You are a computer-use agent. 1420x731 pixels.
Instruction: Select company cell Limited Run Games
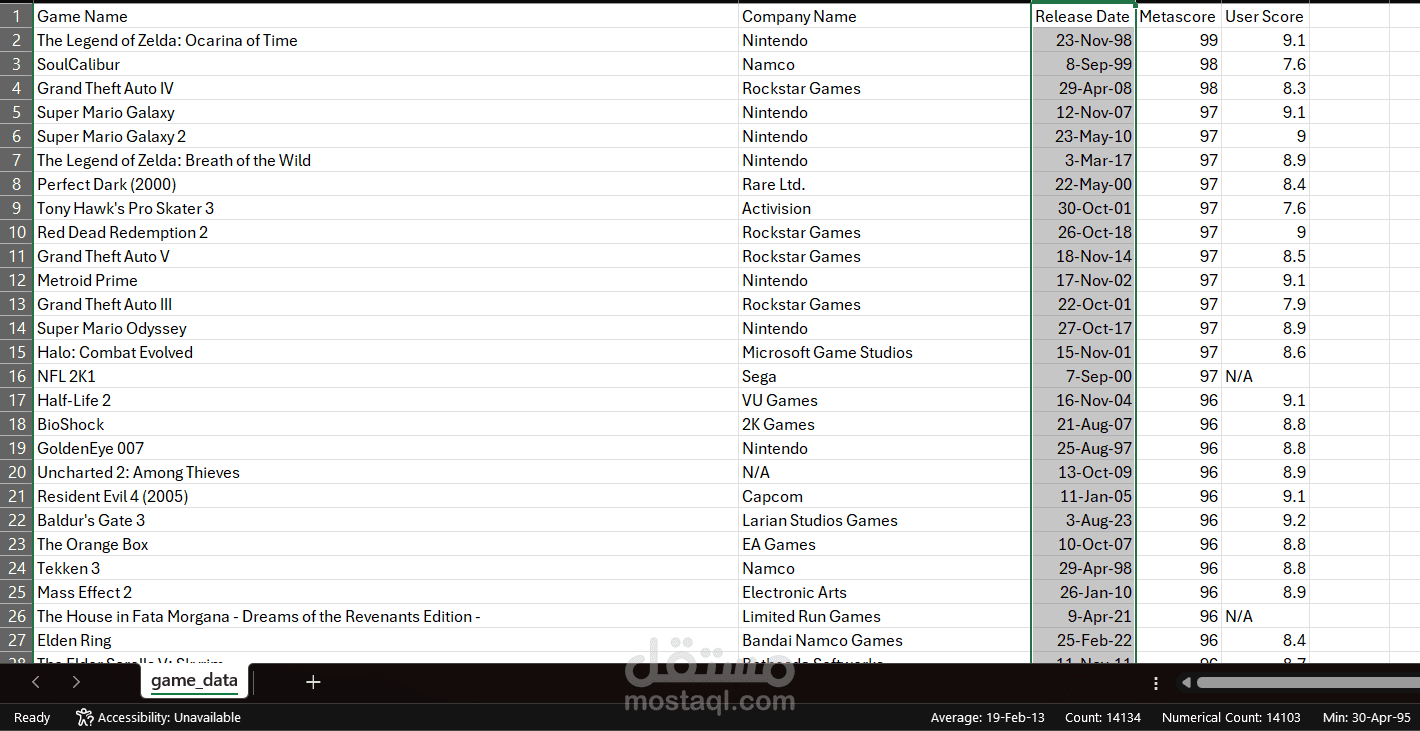(x=885, y=616)
